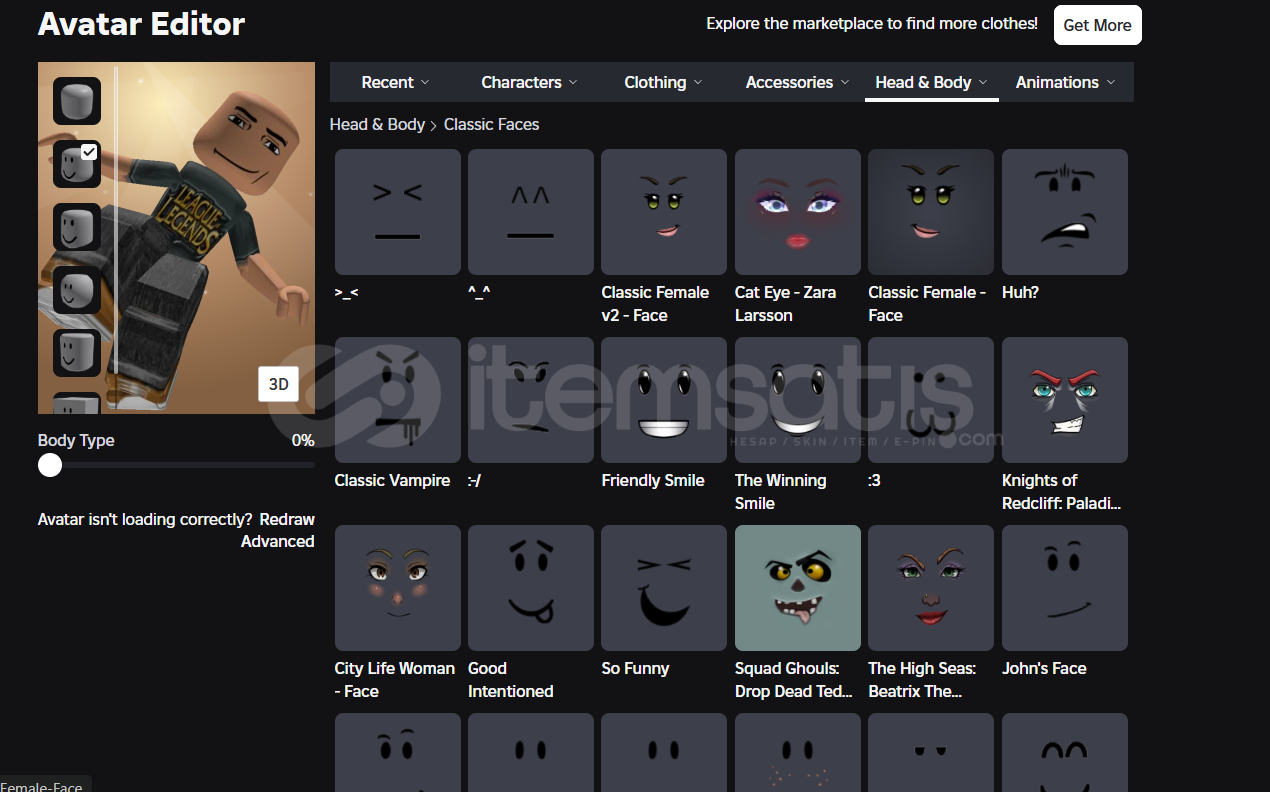1270x792 pixels.
Task: Click the checkmarked head in avatar preview
Action: pyautogui.click(x=77, y=164)
